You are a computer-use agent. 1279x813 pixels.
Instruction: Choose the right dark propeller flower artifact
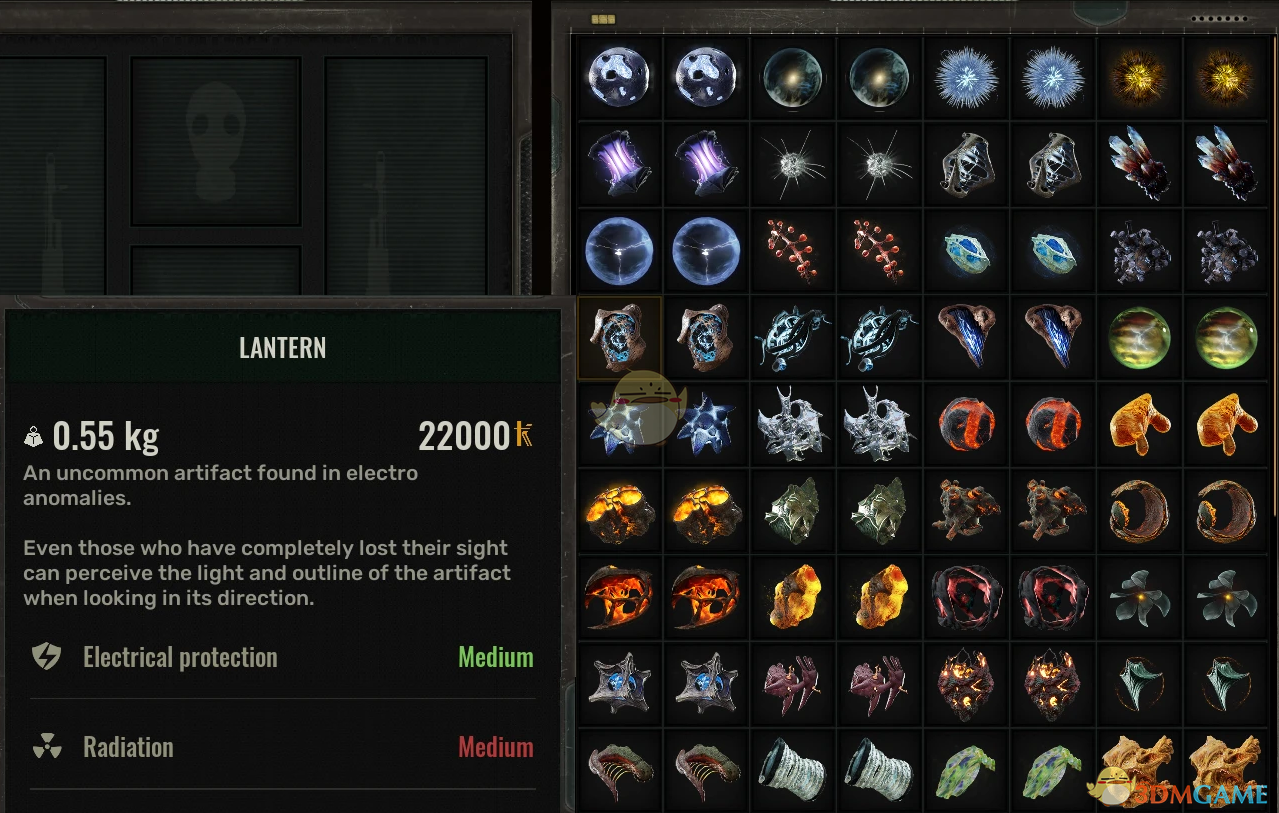[1225, 597]
